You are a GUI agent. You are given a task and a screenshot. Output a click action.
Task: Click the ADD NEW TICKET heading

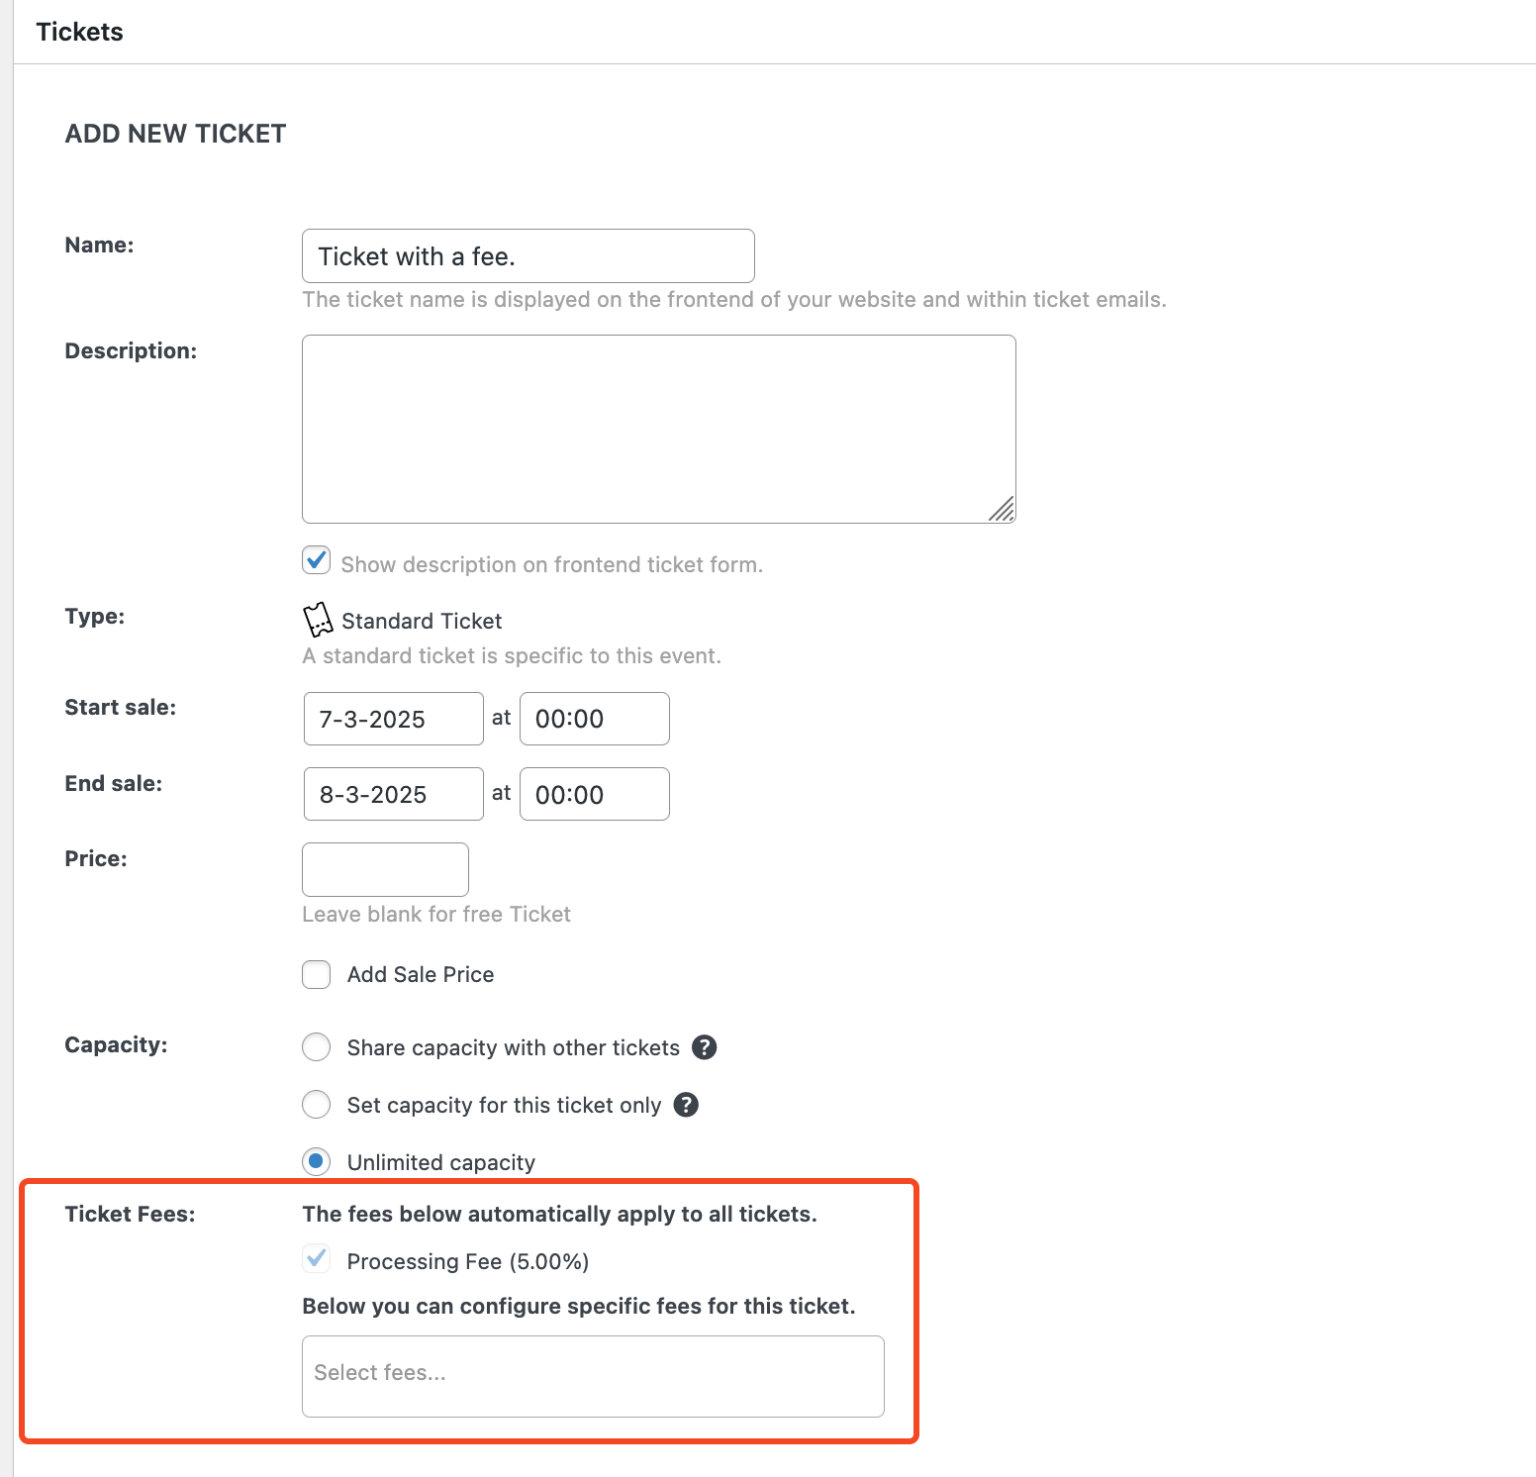point(175,133)
